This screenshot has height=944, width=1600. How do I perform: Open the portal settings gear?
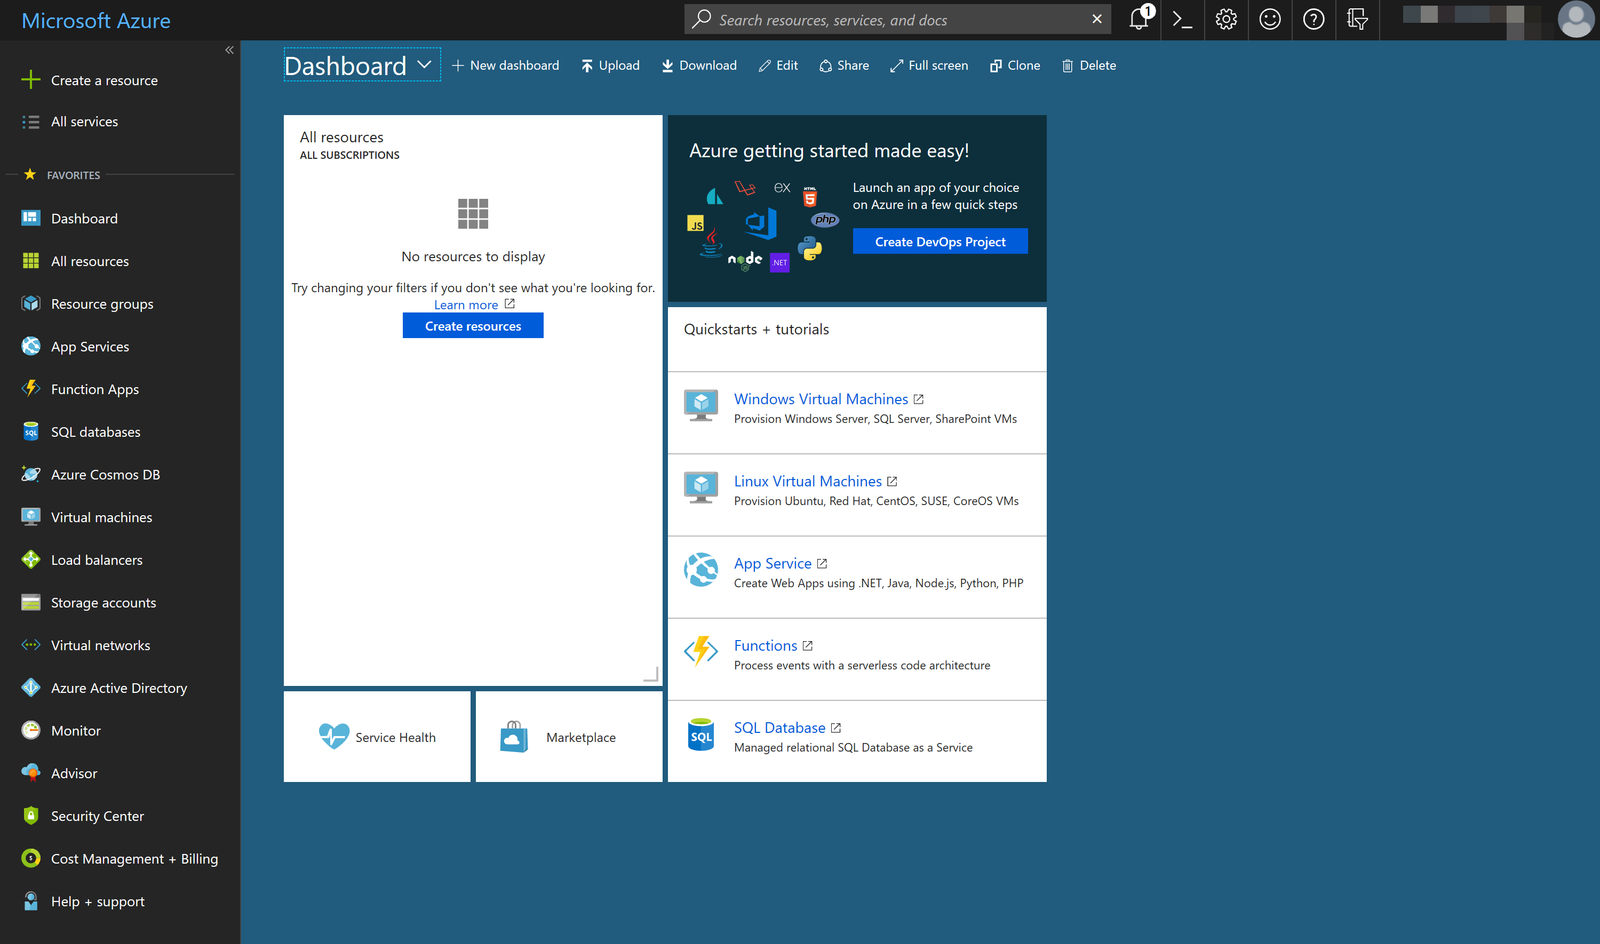1226,19
